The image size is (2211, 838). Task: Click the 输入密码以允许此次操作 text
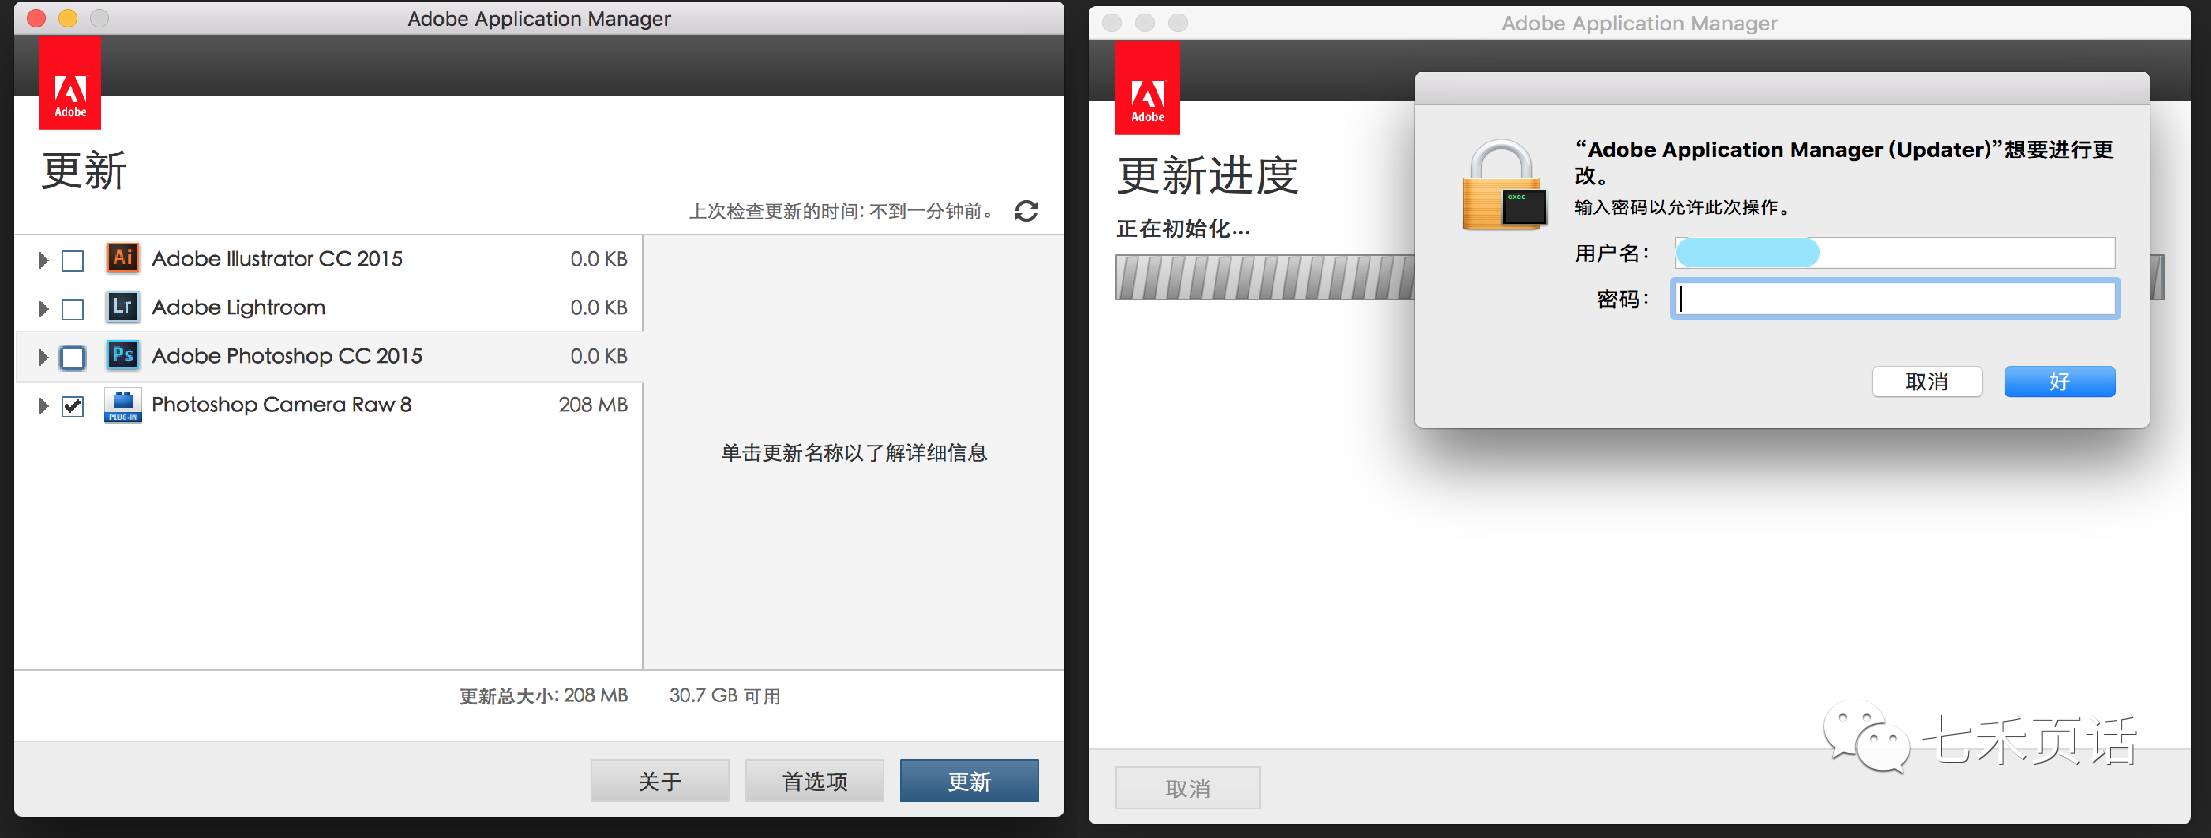click(1683, 208)
